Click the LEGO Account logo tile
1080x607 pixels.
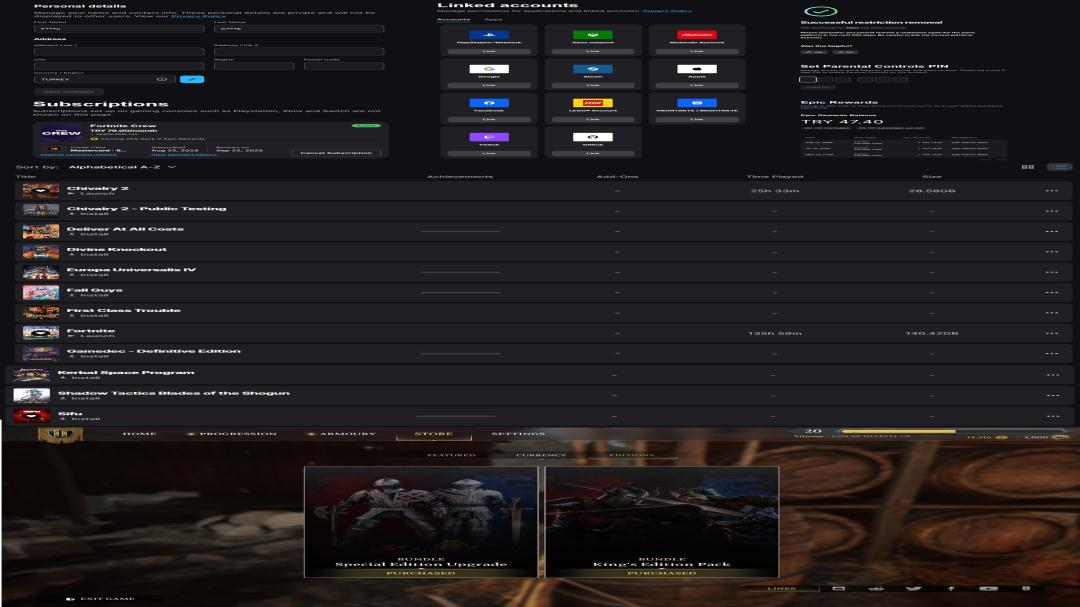[592, 103]
